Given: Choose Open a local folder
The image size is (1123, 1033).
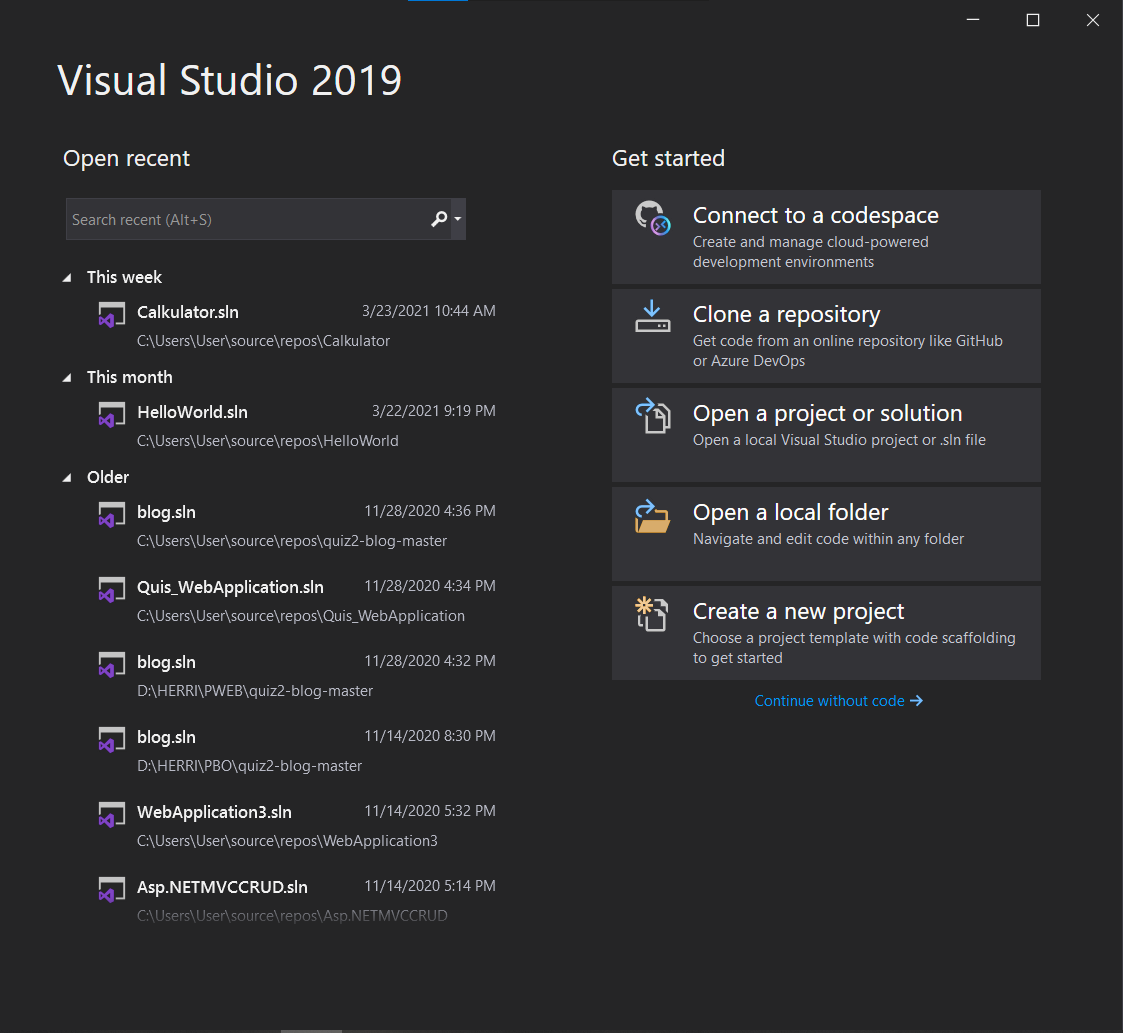Looking at the screenshot, I should 826,534.
